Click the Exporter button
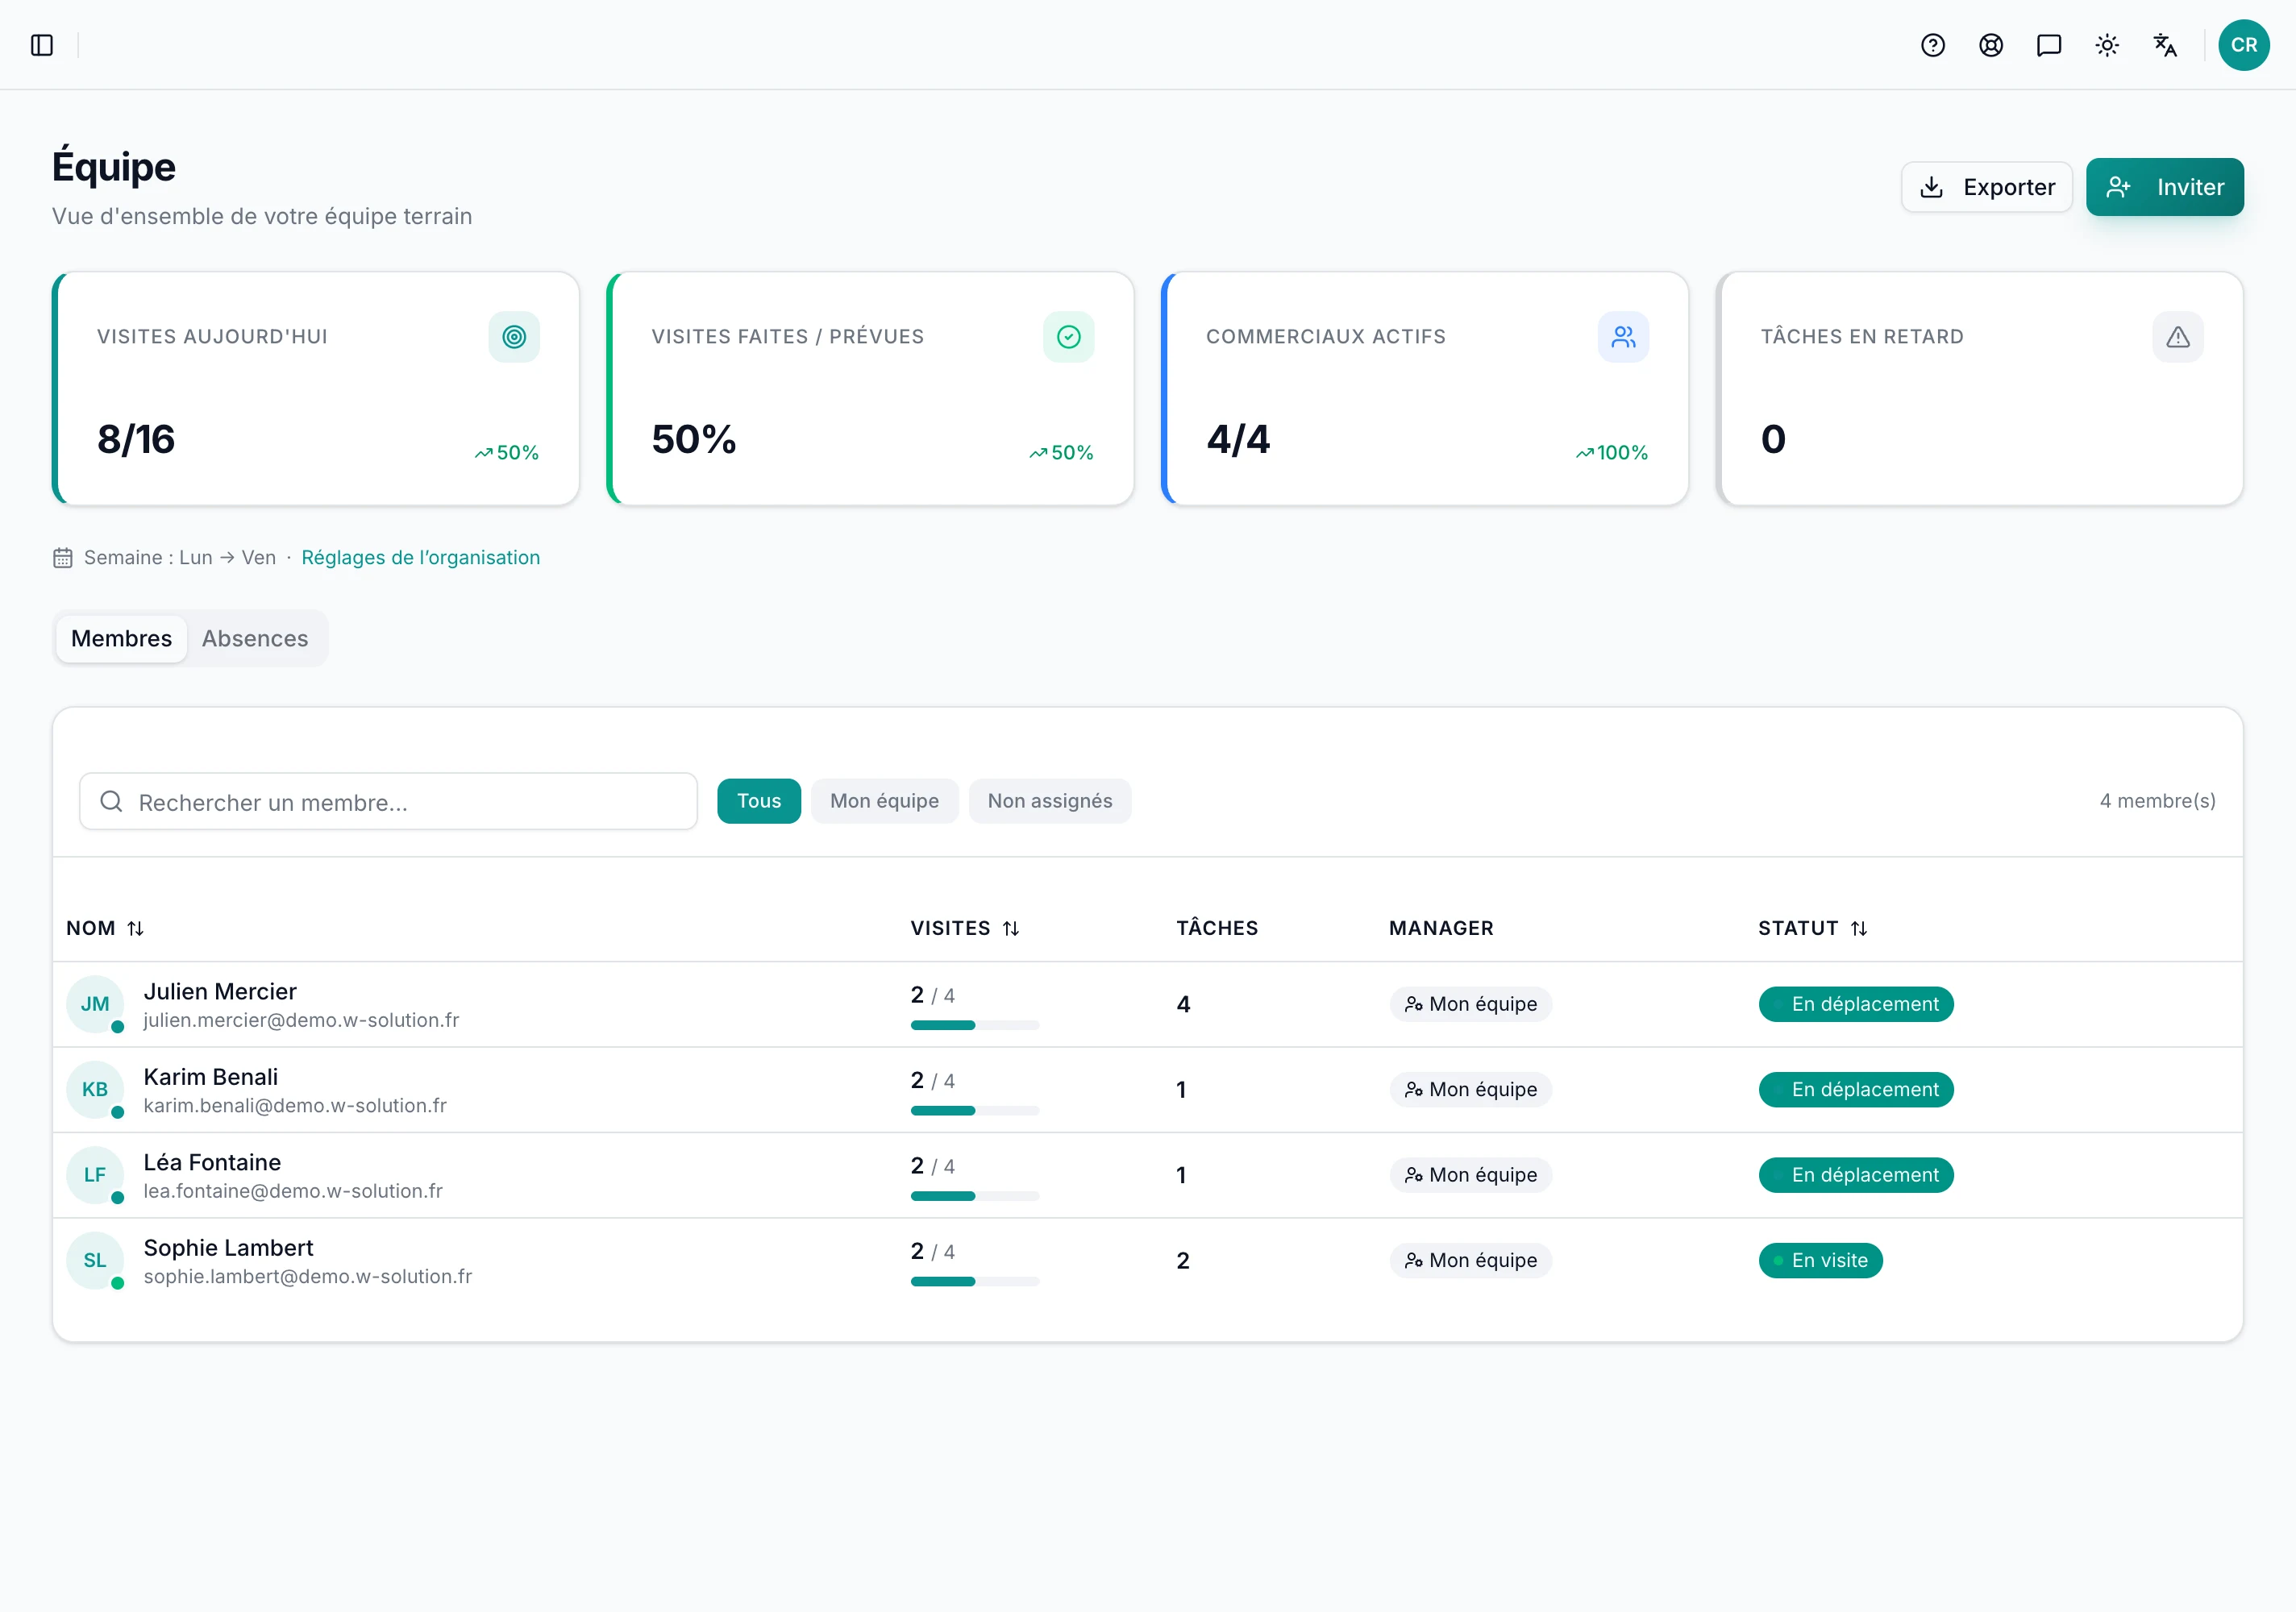 click(1987, 187)
